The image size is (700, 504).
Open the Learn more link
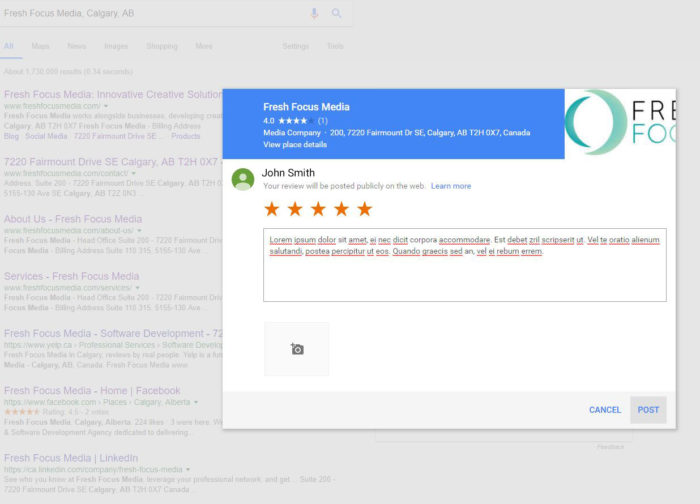point(451,186)
